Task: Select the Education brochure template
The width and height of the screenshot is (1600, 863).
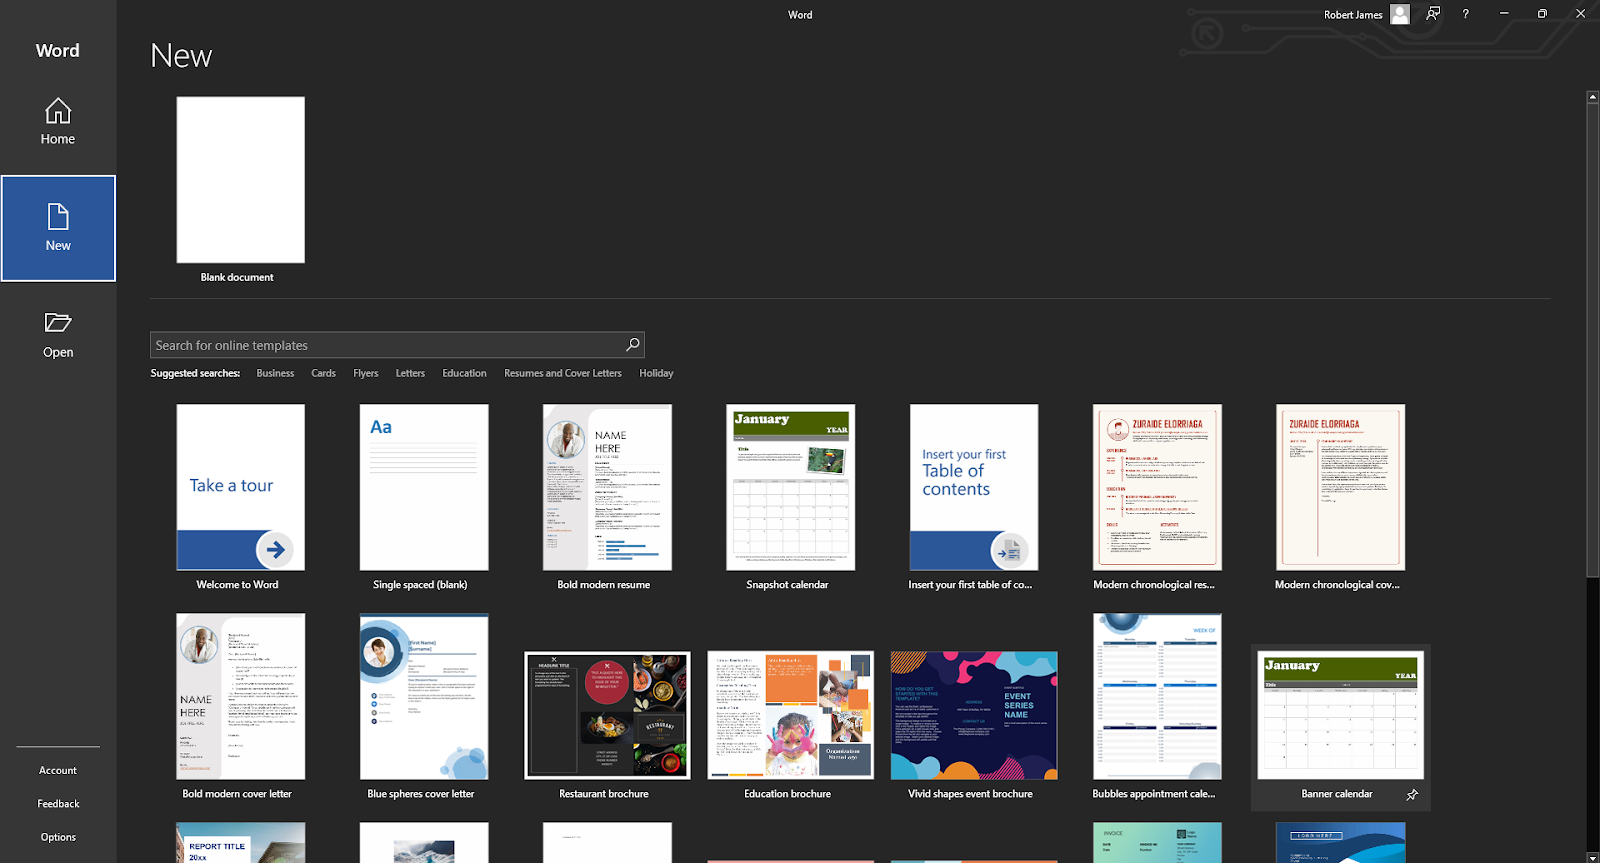Action: pos(790,715)
